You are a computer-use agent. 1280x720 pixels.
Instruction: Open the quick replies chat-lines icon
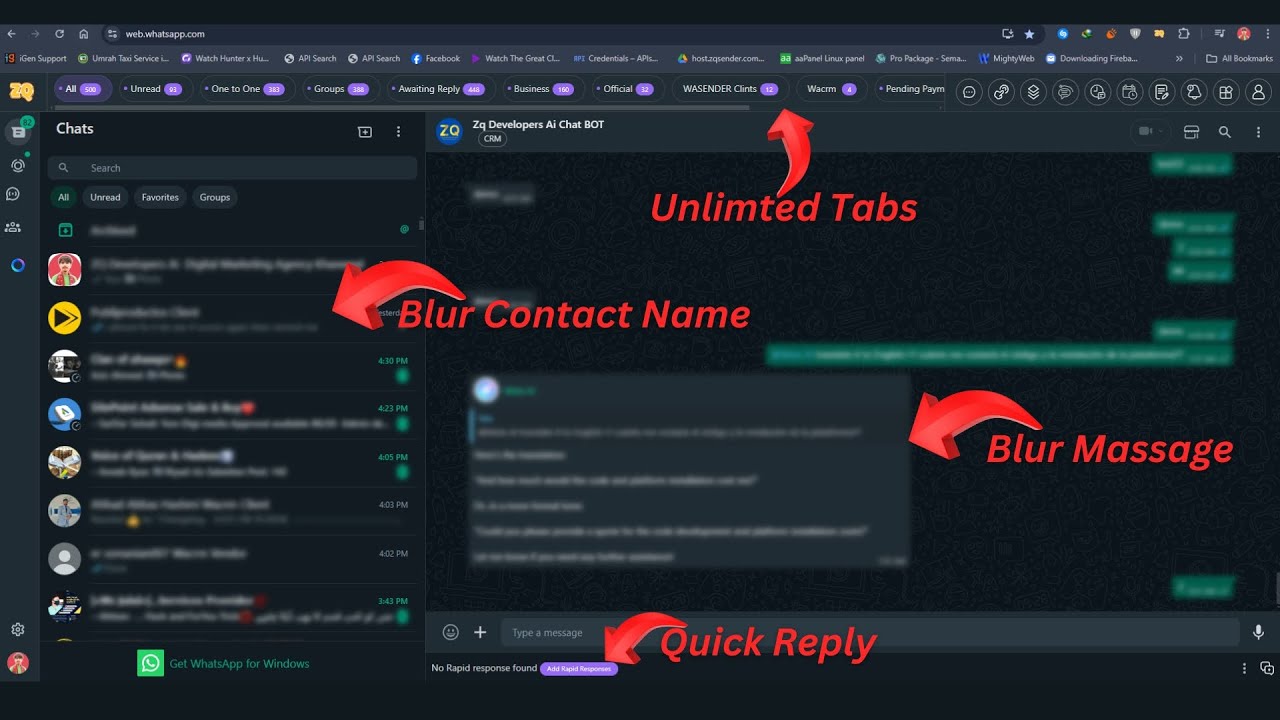[x=1066, y=92]
